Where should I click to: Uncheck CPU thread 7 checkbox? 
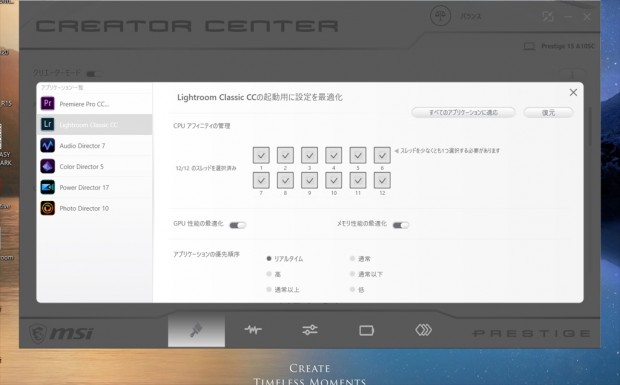pyautogui.click(x=261, y=181)
